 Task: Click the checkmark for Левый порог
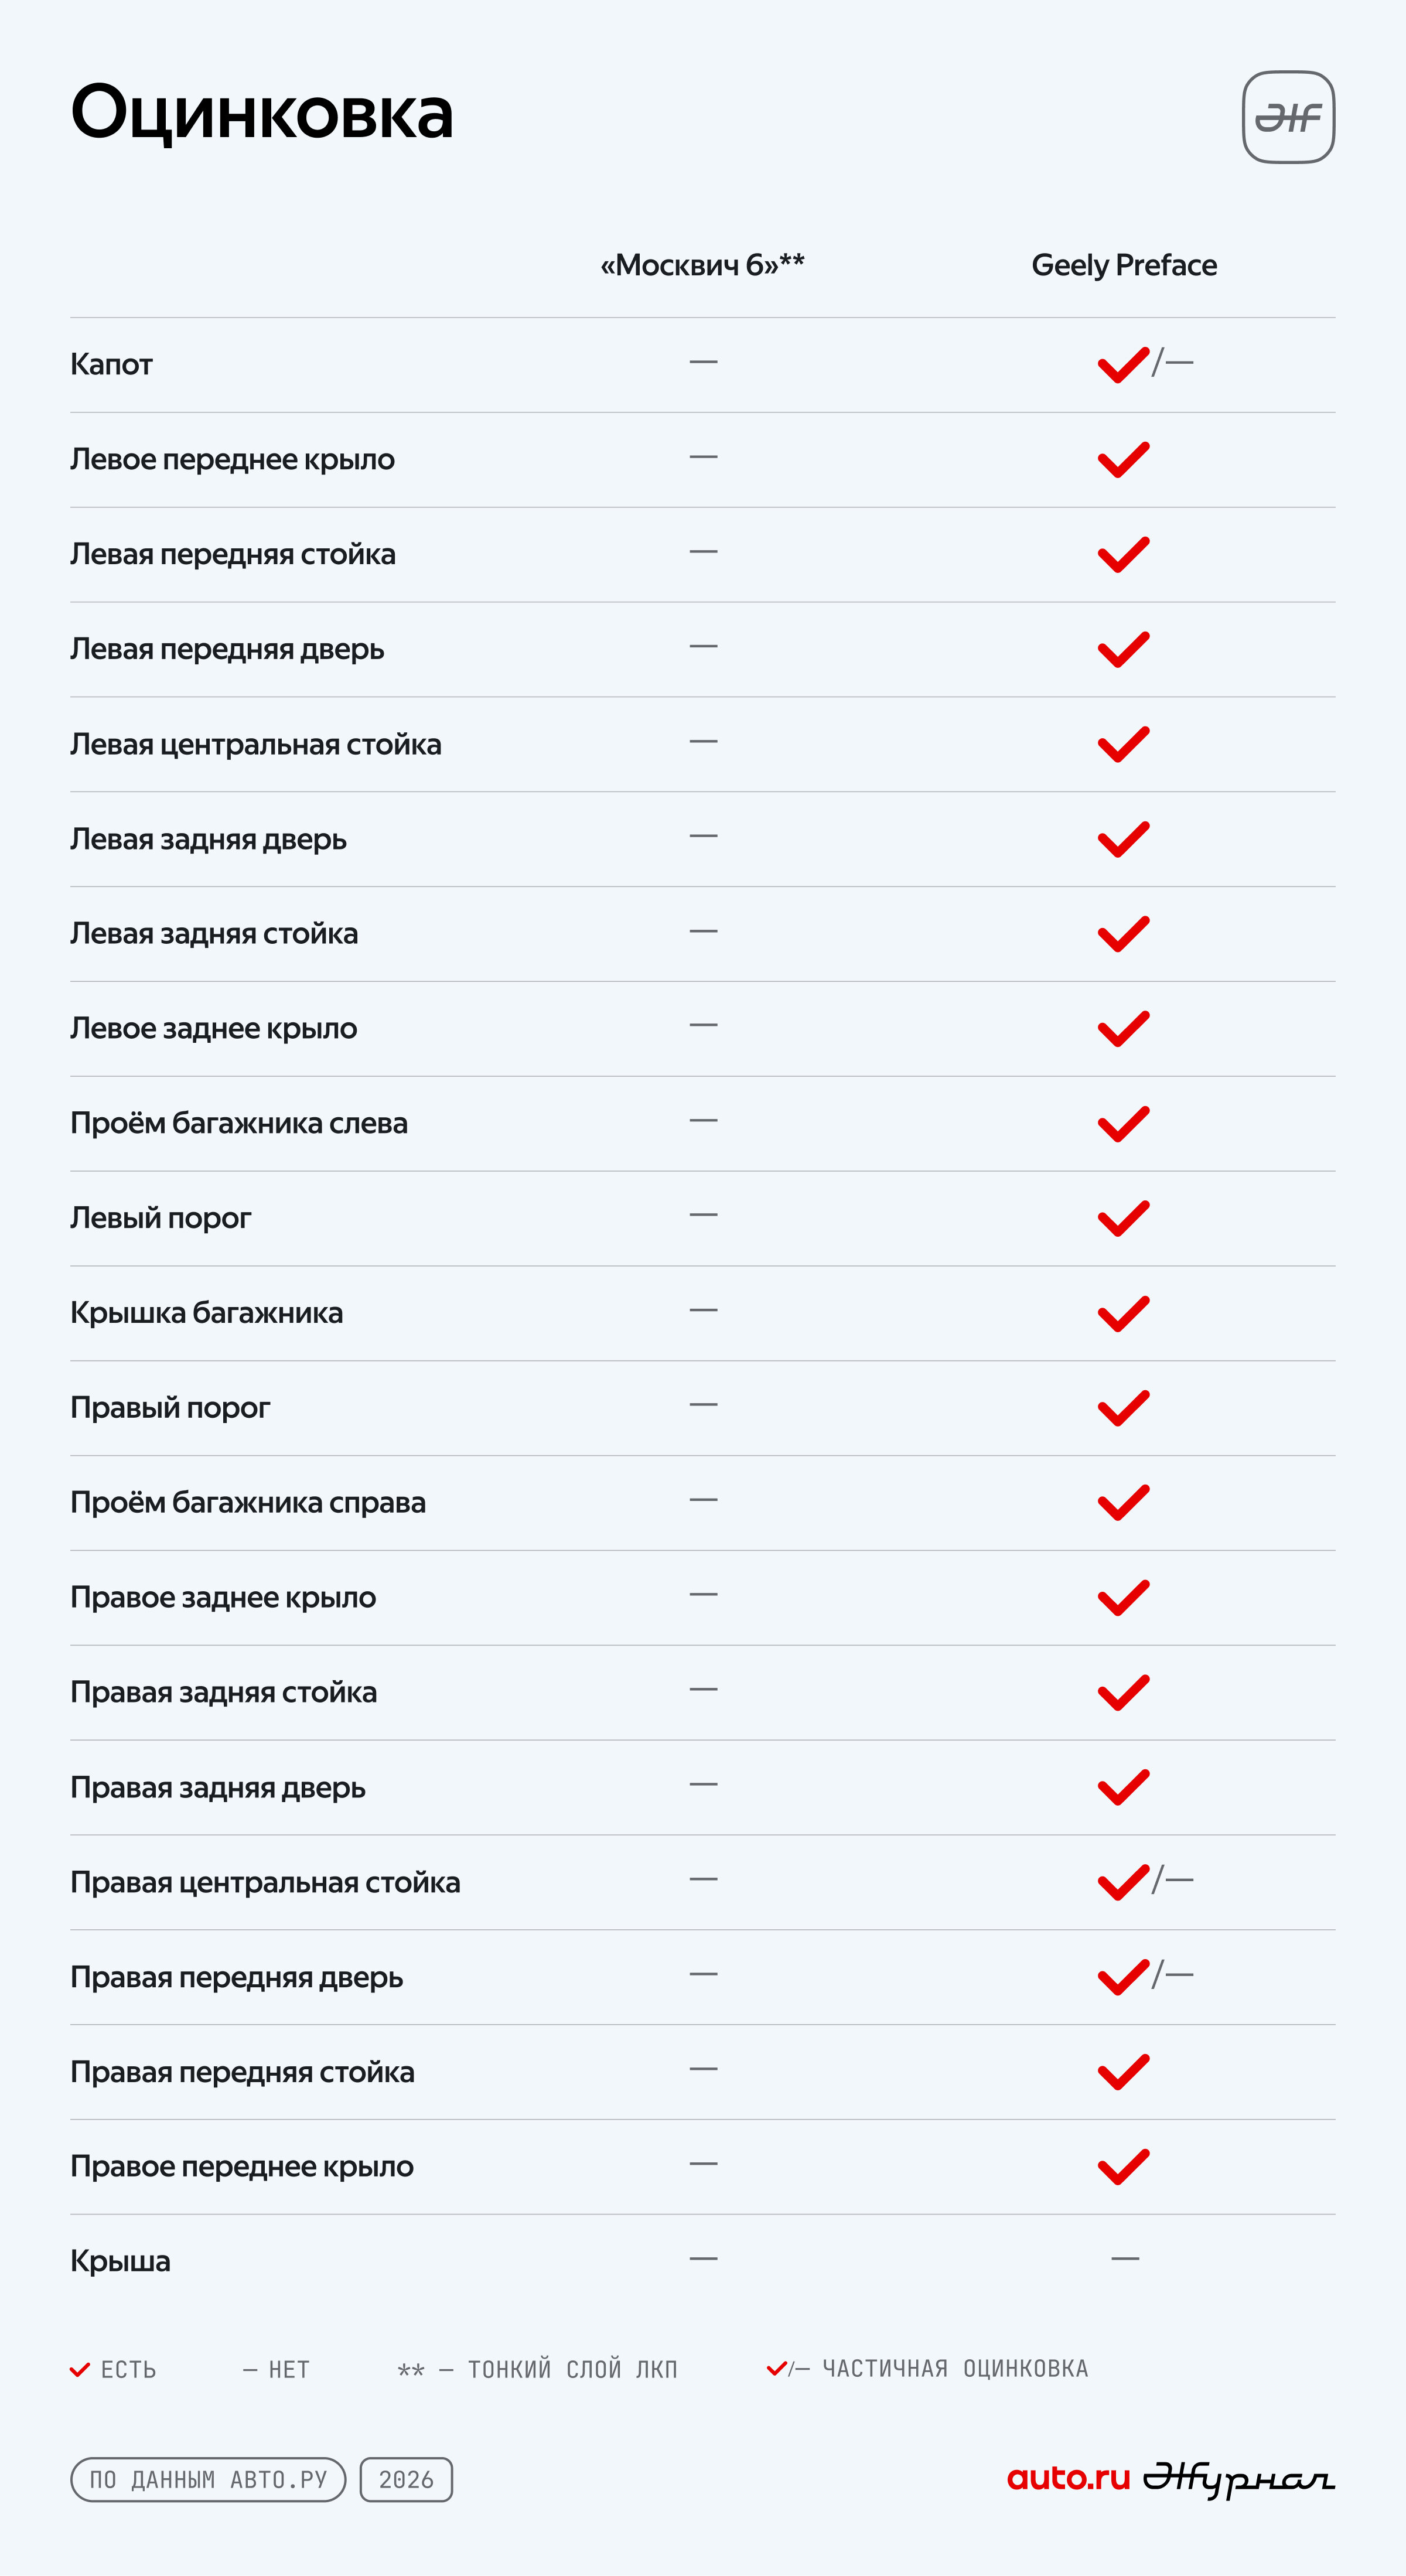(x=1123, y=1218)
